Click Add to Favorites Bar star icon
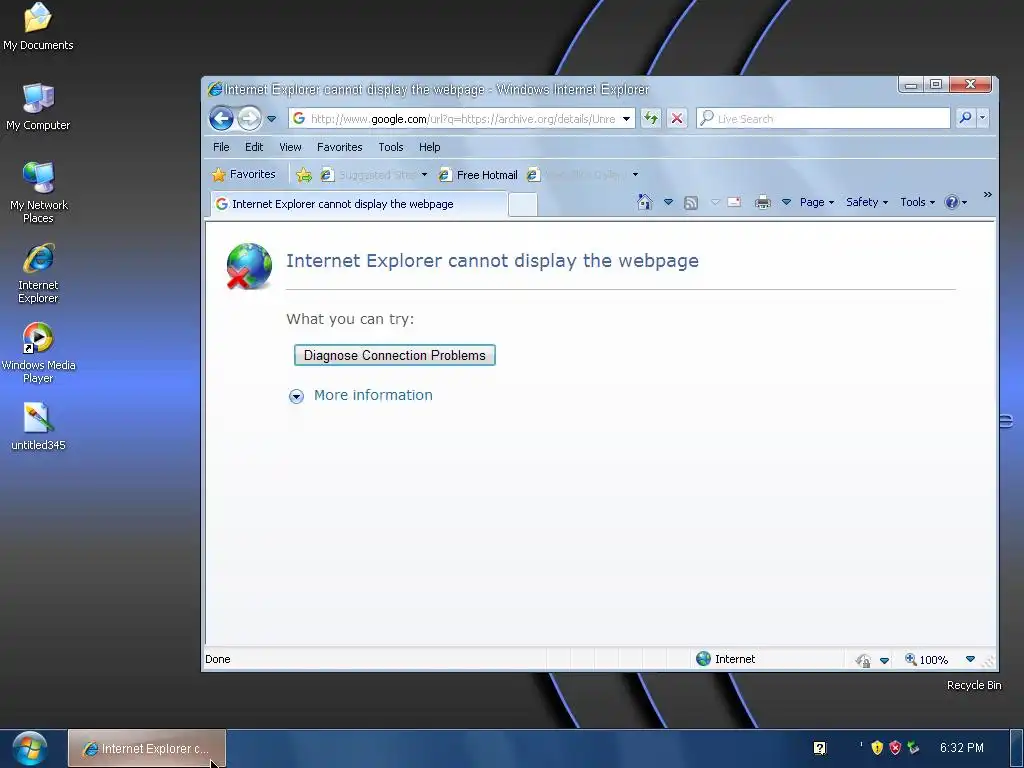 point(304,174)
